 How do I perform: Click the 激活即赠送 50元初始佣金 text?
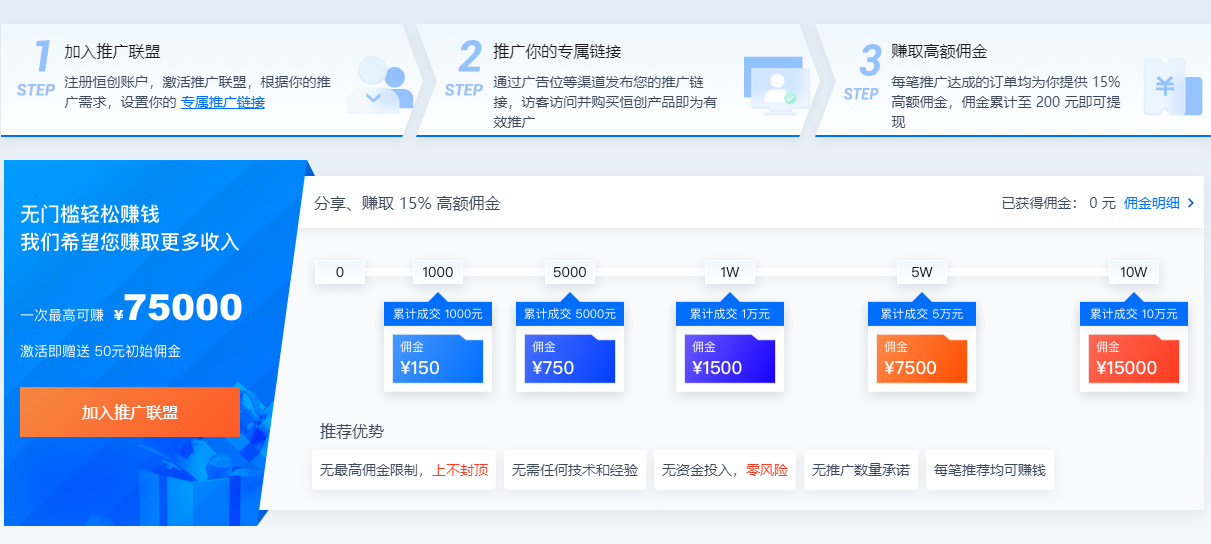click(100, 352)
